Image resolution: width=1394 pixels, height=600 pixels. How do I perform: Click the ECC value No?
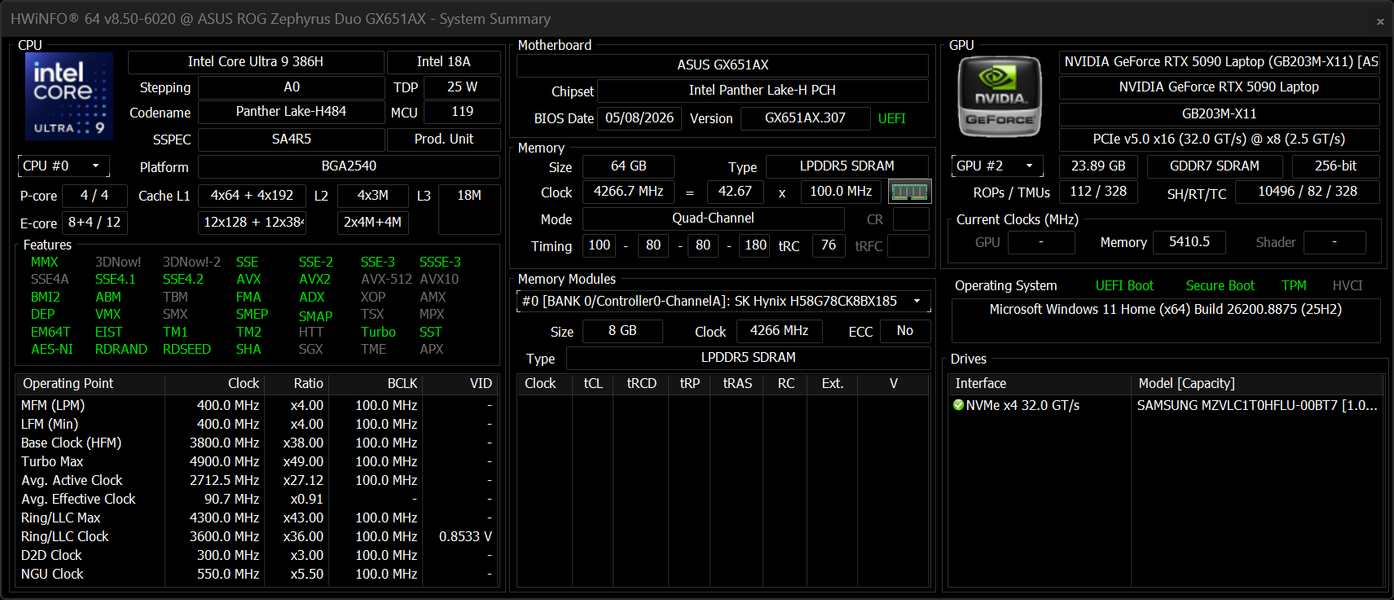coord(905,331)
